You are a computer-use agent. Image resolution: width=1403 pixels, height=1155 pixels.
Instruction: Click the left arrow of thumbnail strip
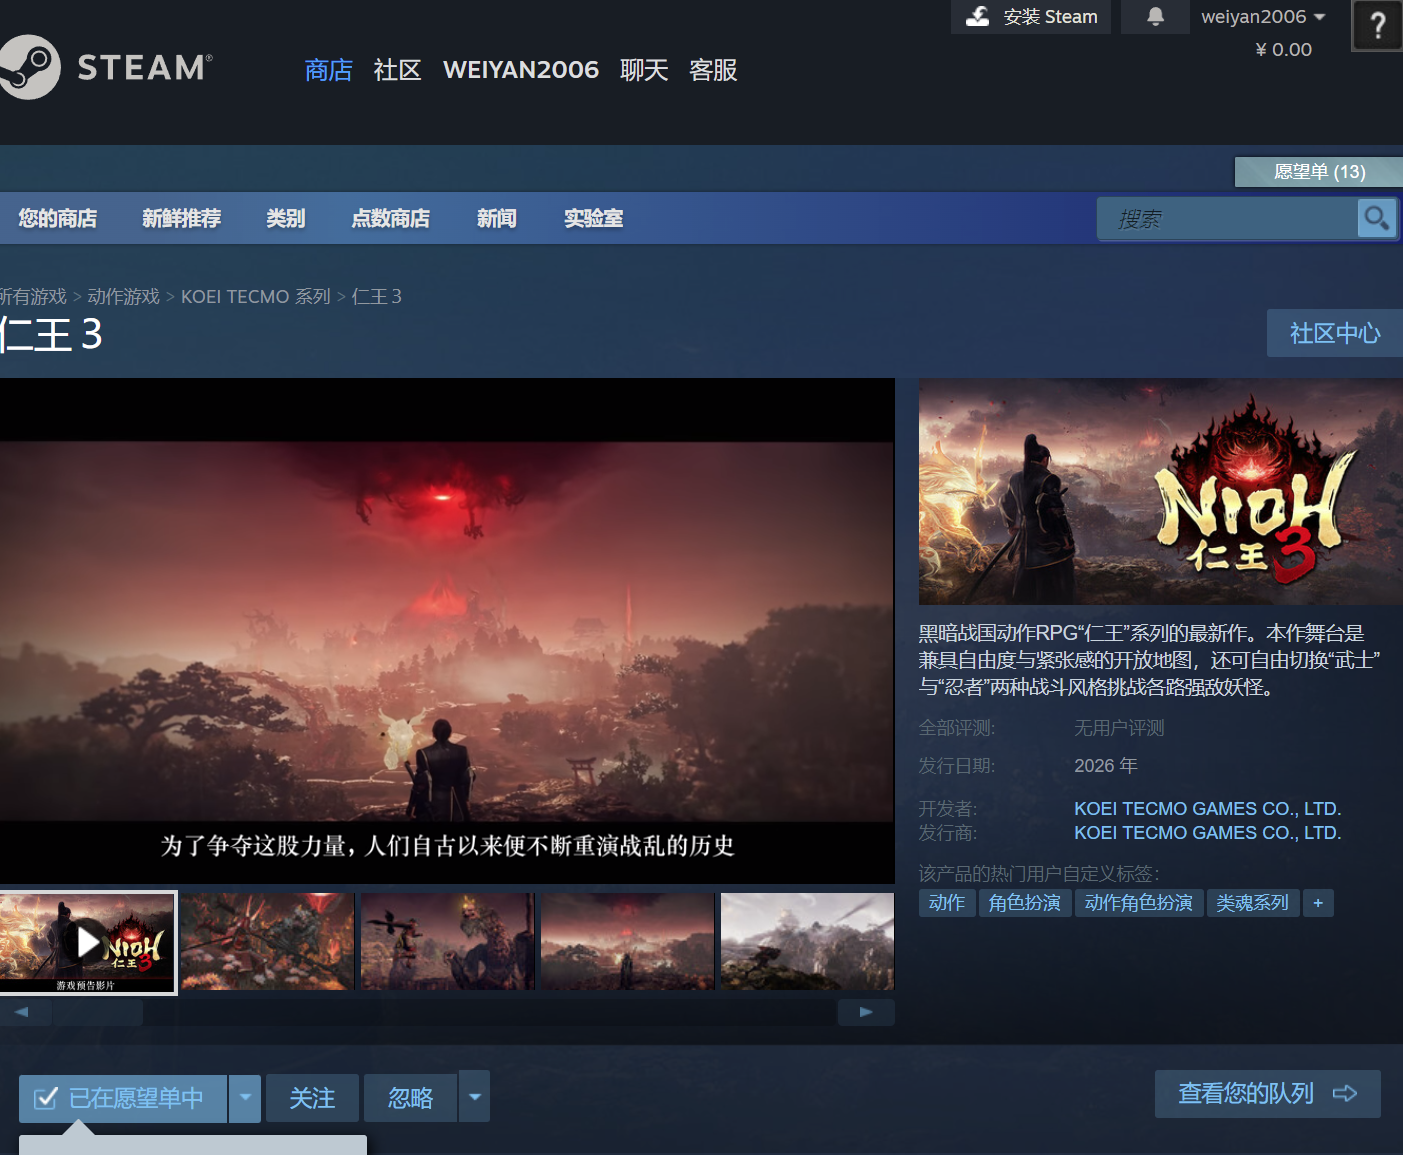tap(21, 1012)
